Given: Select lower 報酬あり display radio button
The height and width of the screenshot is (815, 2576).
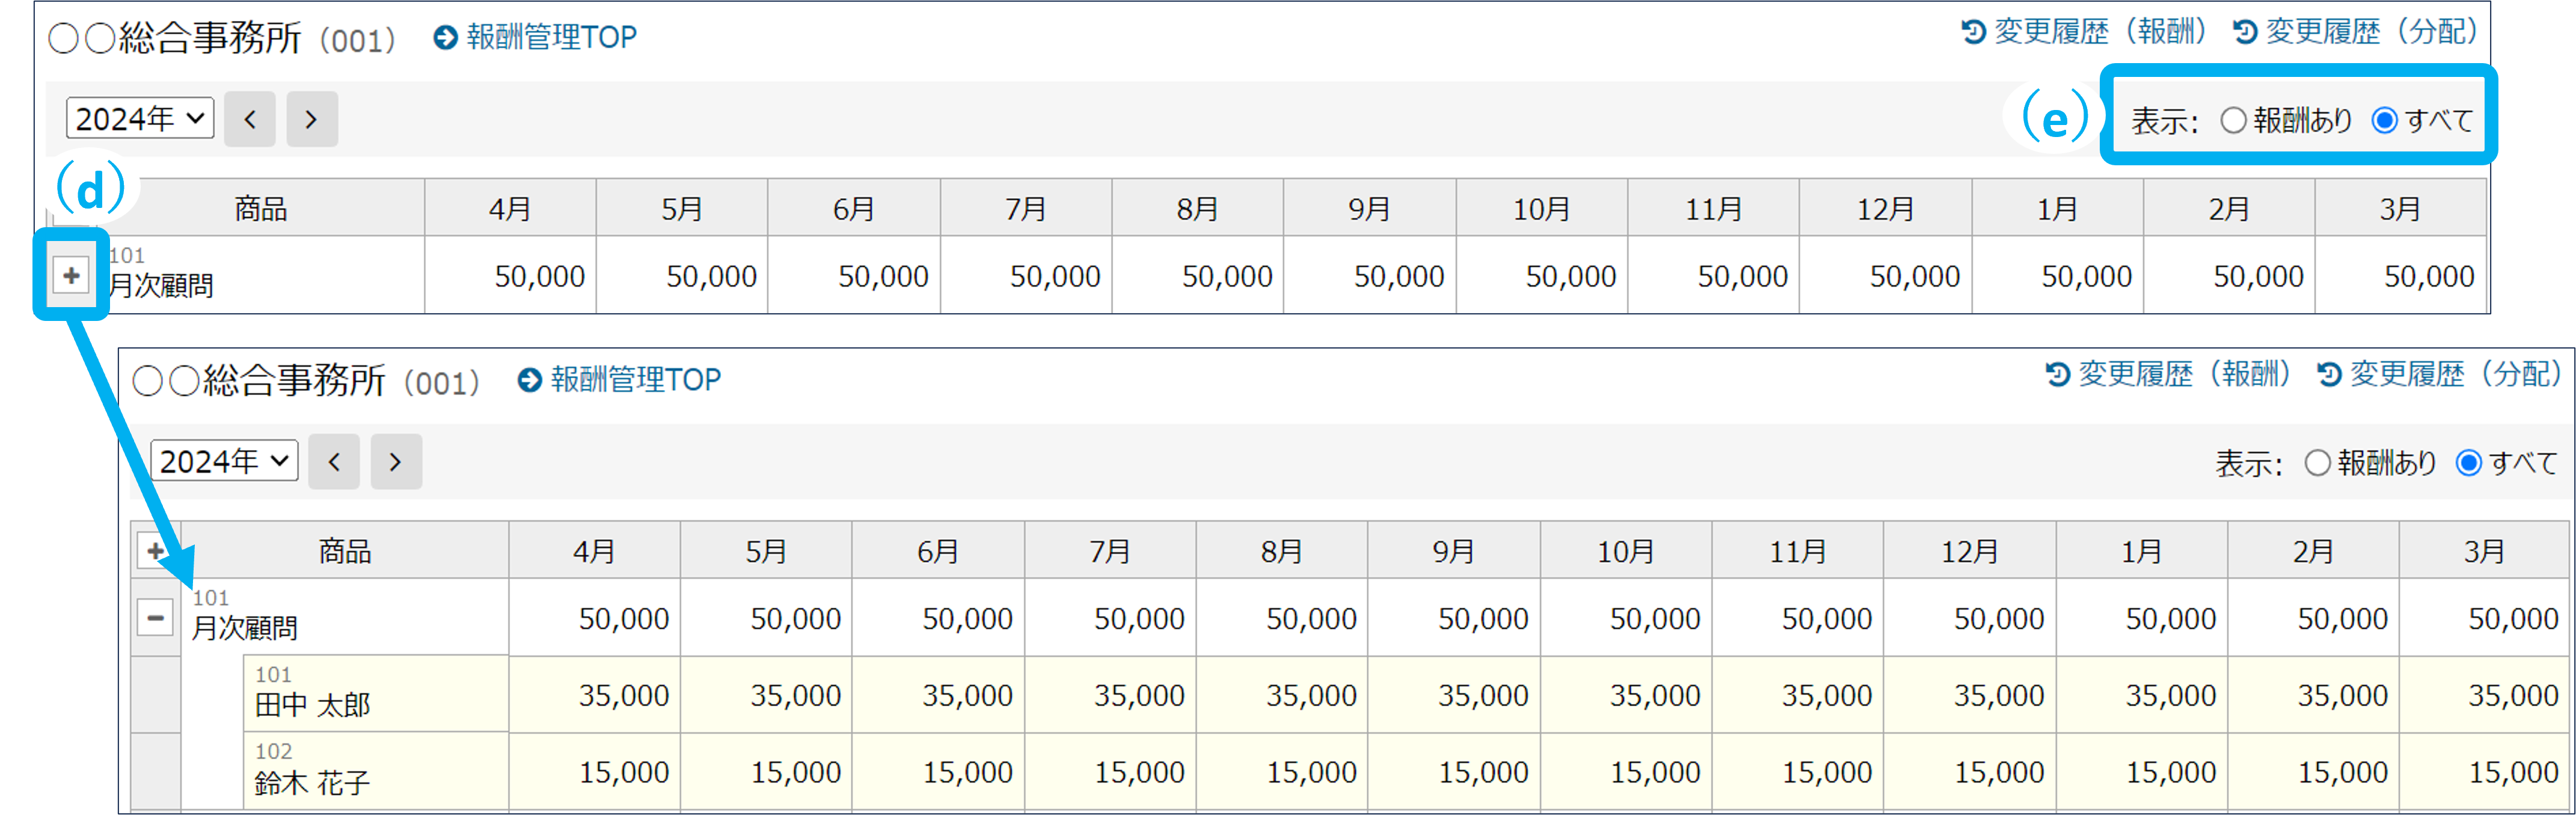Looking at the screenshot, I should point(2317,463).
